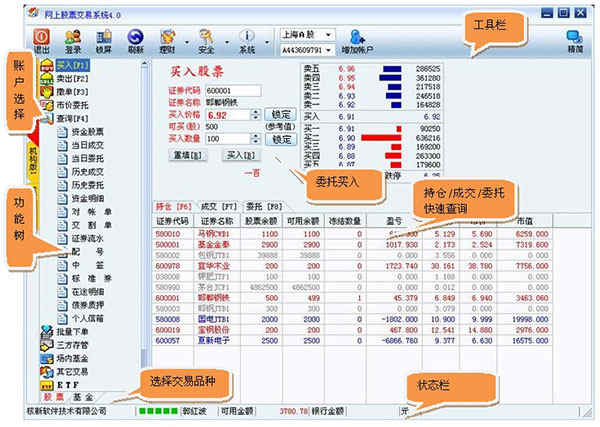This screenshot has height=427, width=600.
Task: Click the 买入[B] buy button
Action: pos(241,155)
